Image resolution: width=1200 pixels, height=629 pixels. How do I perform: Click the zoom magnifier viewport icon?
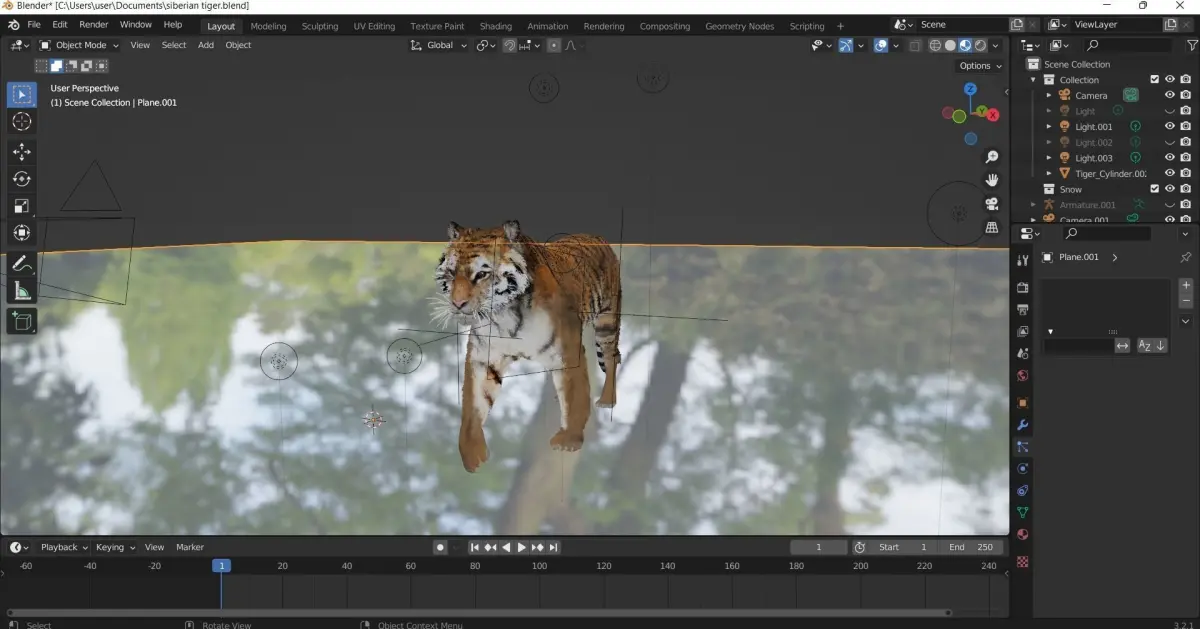tap(992, 157)
